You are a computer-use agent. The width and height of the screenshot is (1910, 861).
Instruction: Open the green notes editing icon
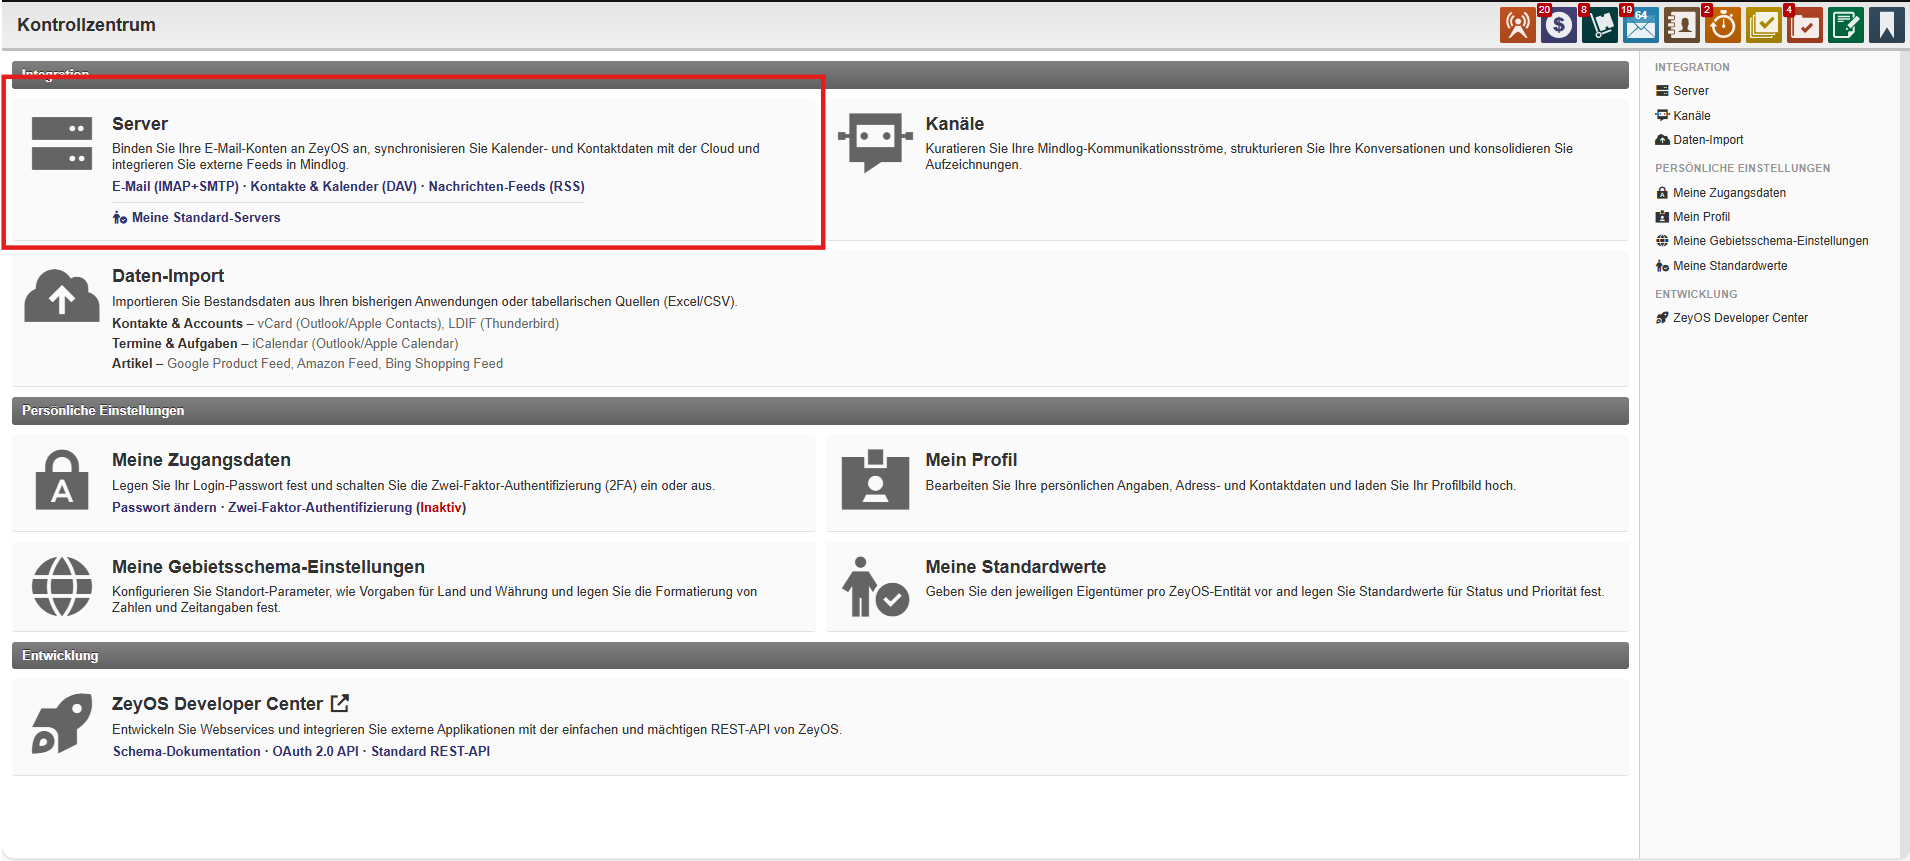1845,25
